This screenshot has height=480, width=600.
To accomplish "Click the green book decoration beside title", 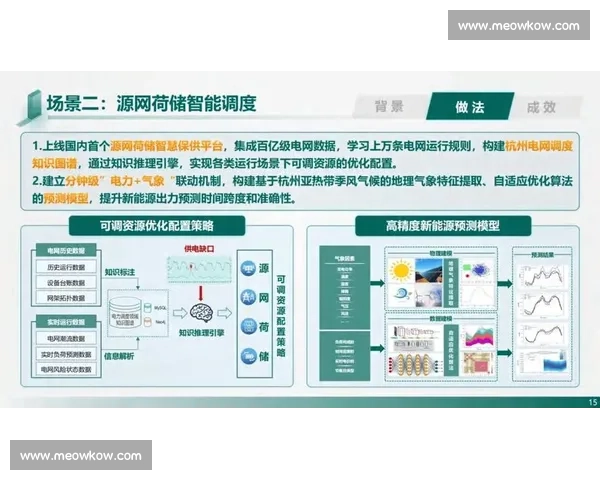I will 30,108.
